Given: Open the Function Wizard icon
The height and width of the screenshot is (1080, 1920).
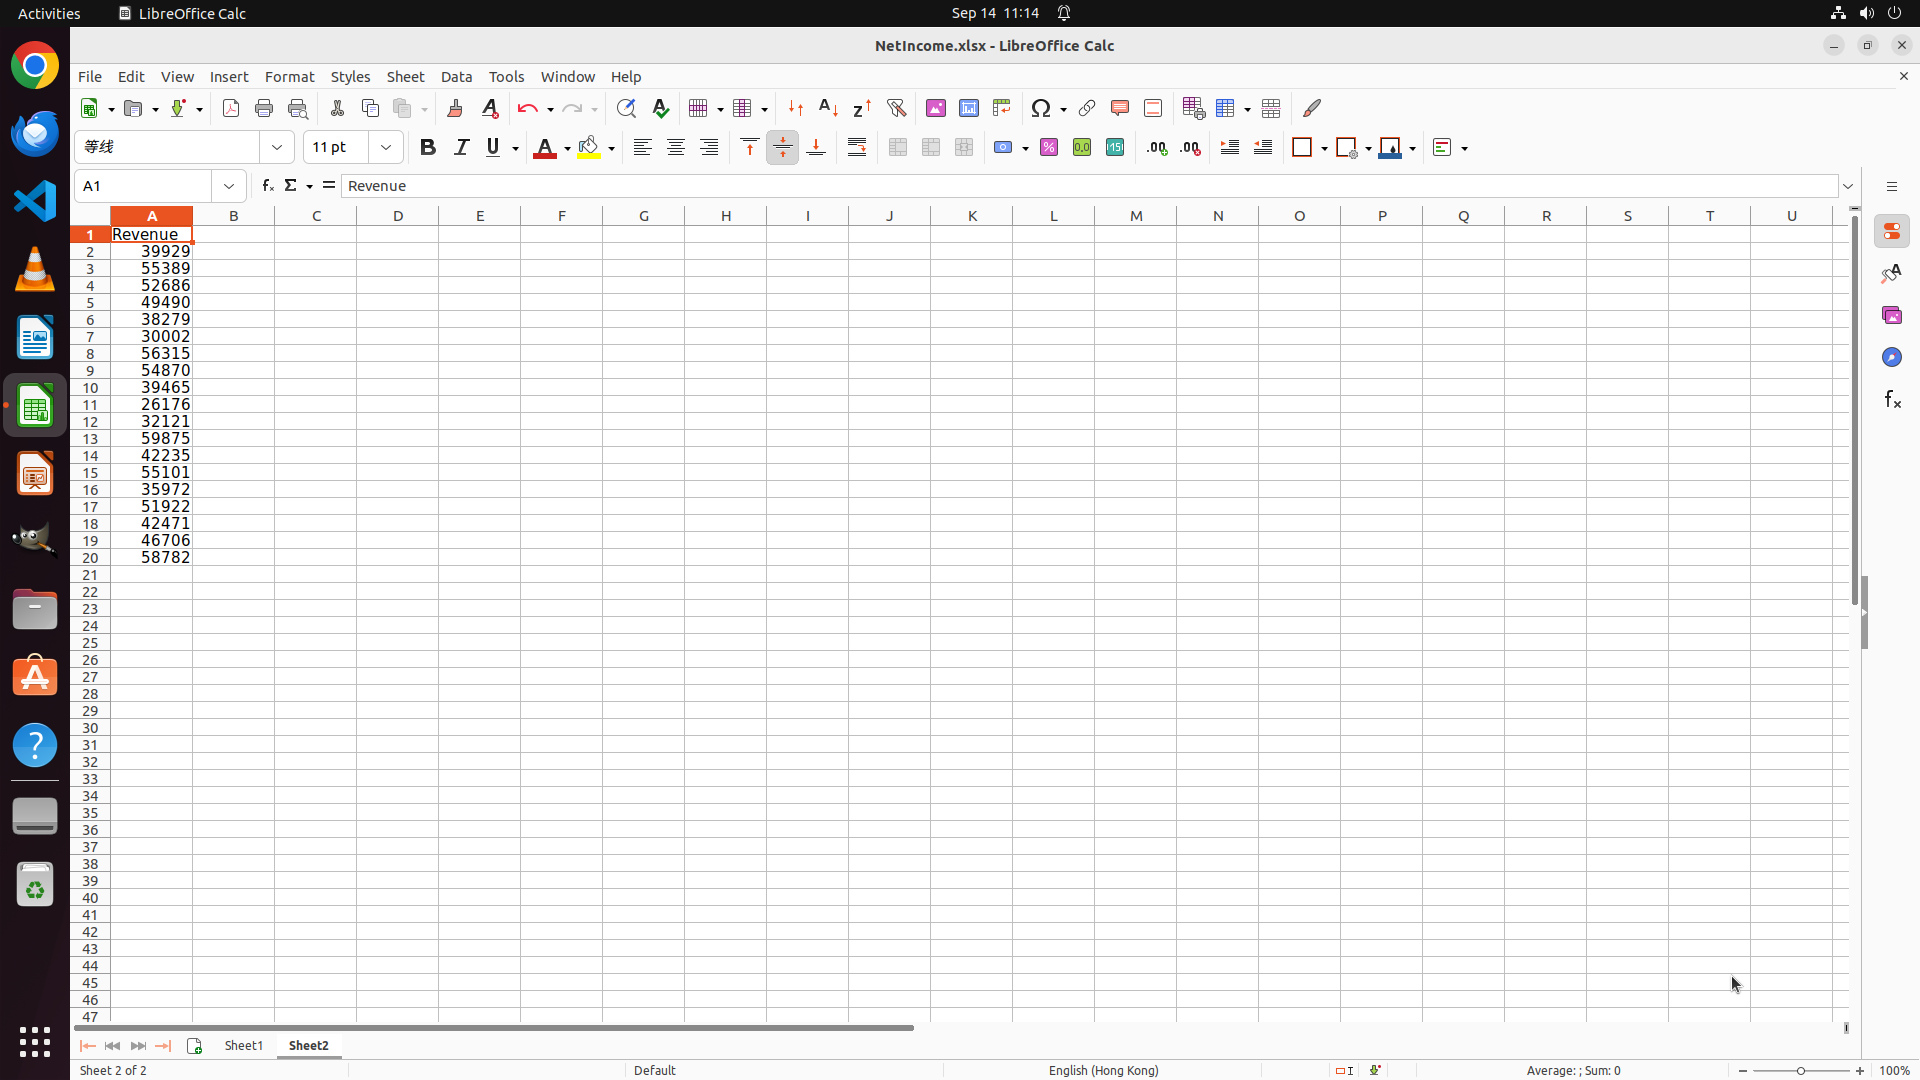Looking at the screenshot, I should (x=267, y=186).
